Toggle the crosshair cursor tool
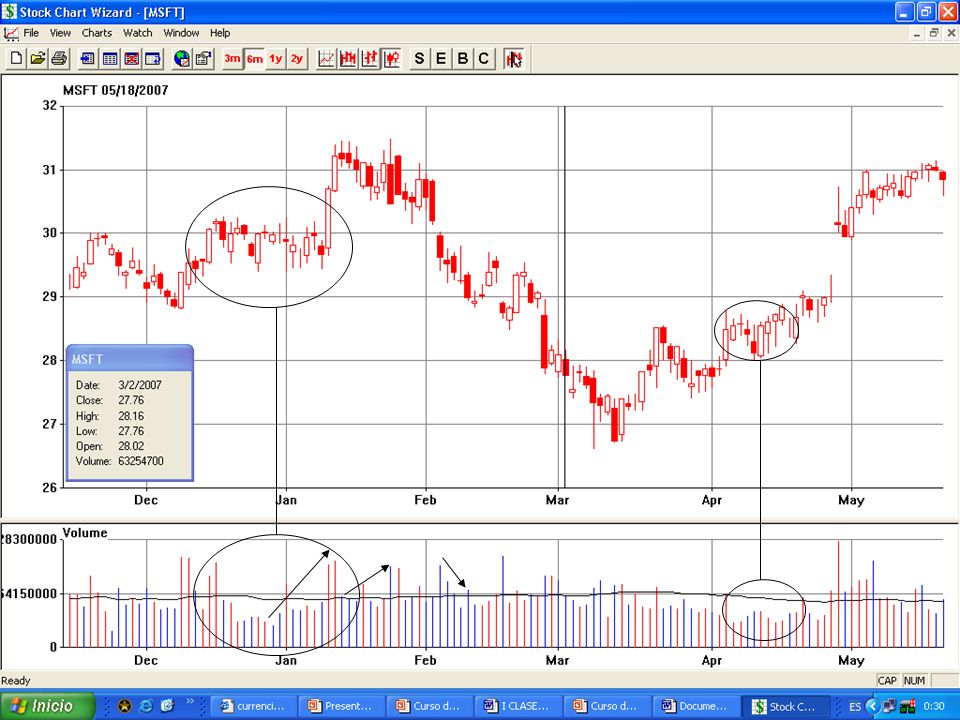This screenshot has width=960, height=720. pos(514,59)
